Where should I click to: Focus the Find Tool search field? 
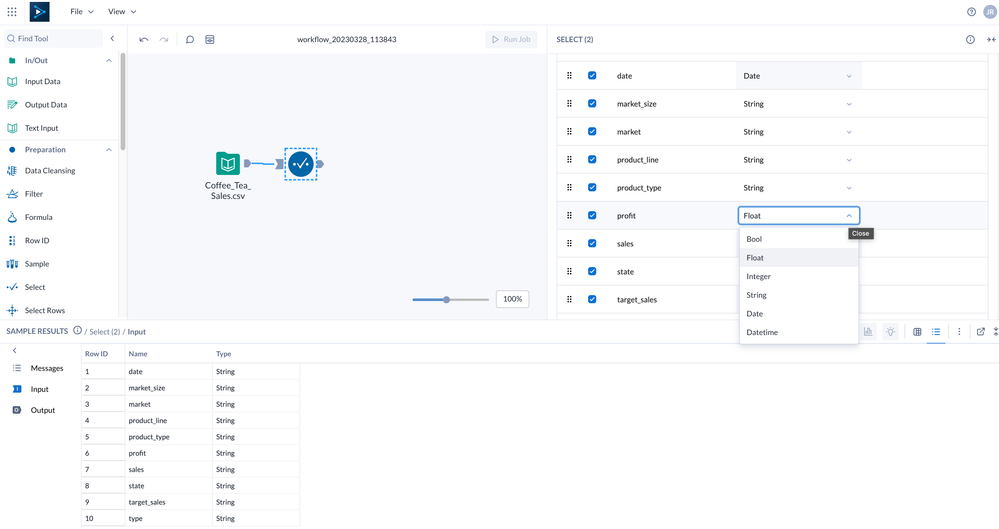(x=54, y=39)
